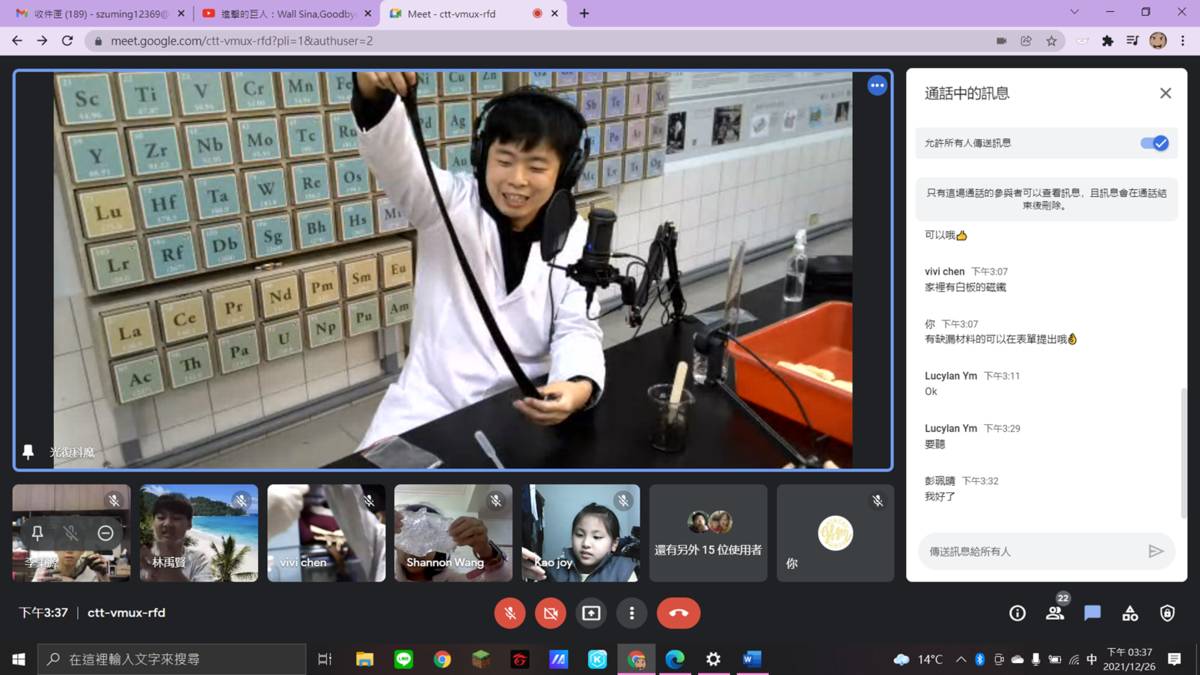Start presenting your screen
Image resolution: width=1200 pixels, height=675 pixels.
(591, 613)
